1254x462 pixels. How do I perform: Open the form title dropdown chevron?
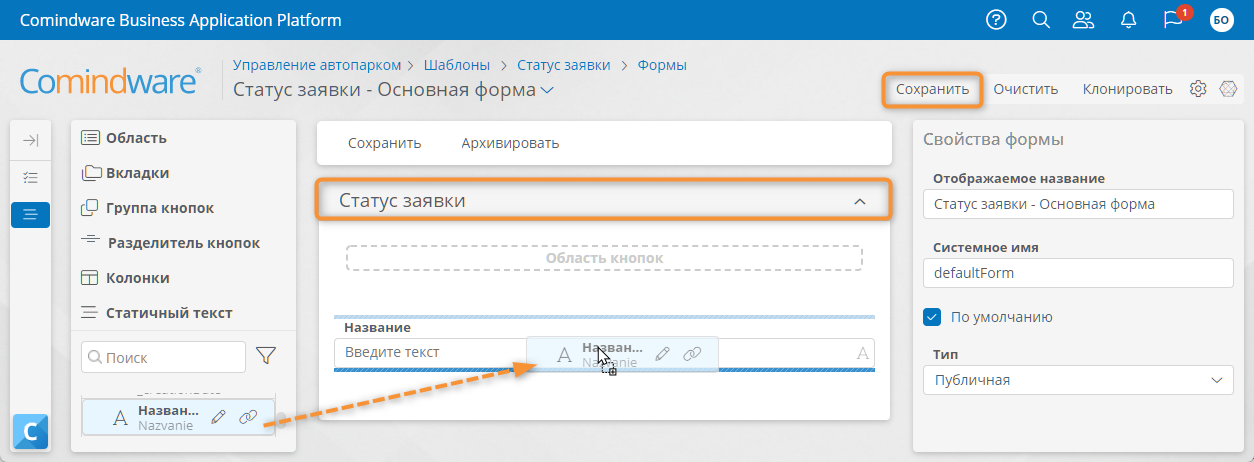547,91
